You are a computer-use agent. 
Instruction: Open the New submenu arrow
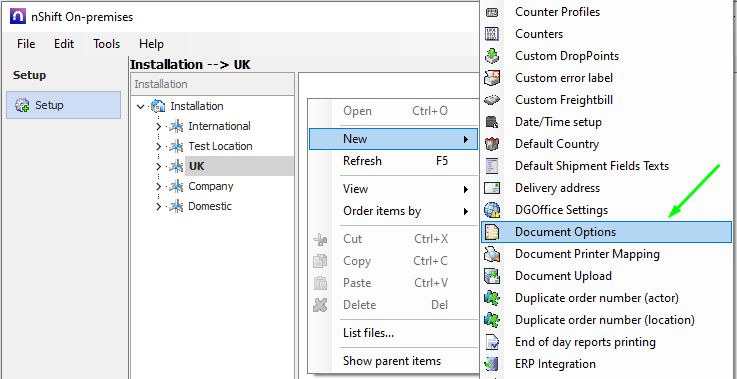tap(466, 139)
